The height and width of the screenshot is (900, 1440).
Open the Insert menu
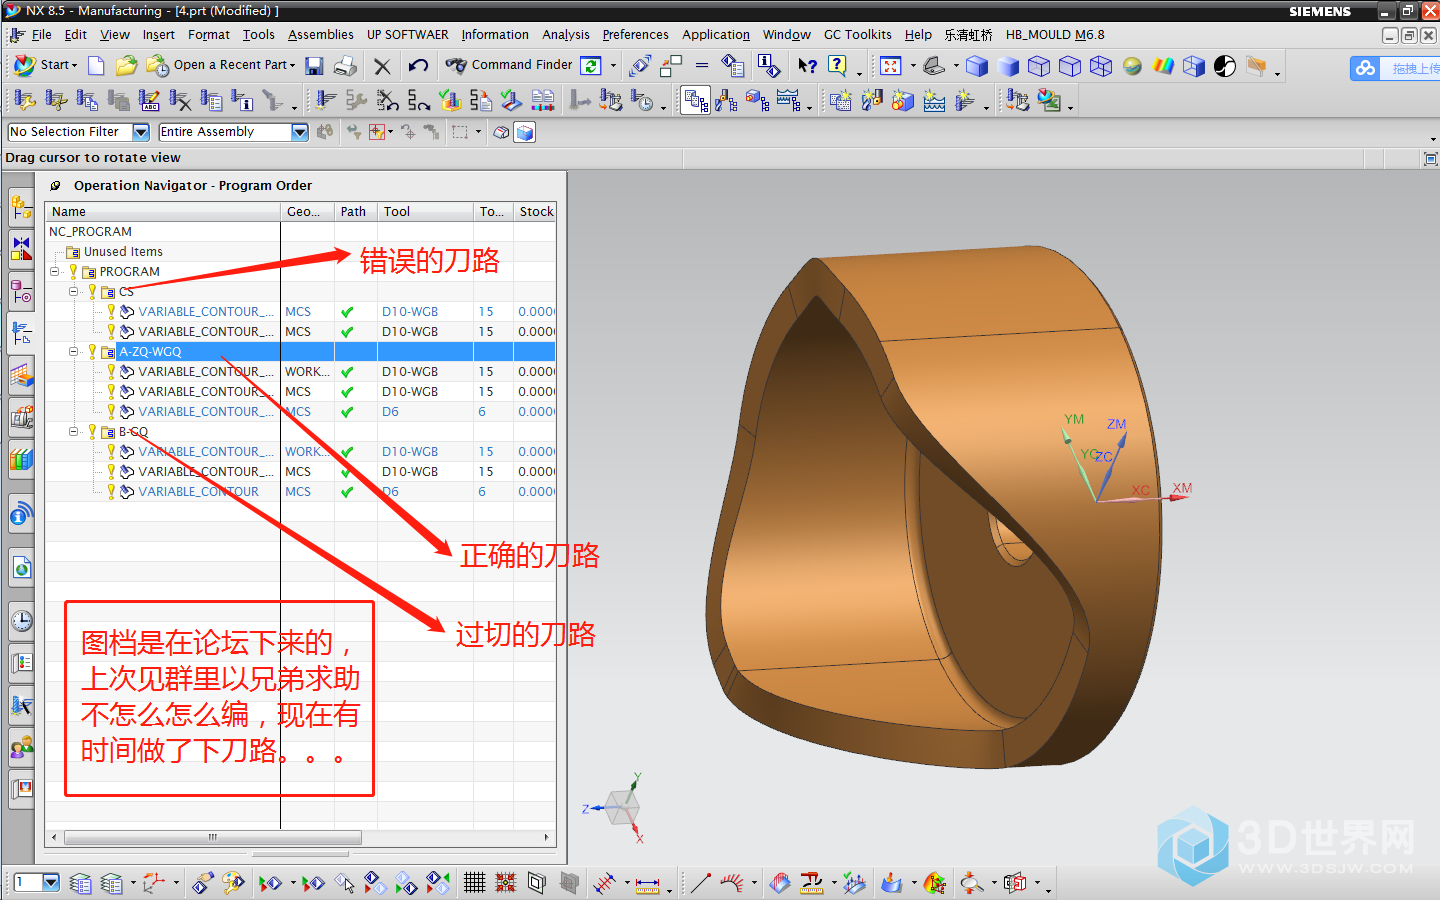point(158,35)
